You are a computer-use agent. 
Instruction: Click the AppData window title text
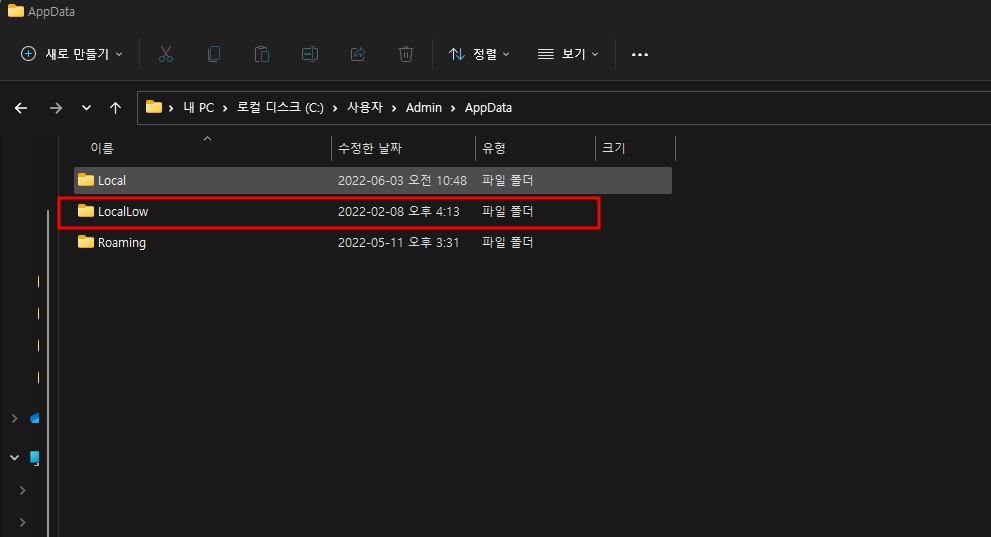click(51, 11)
